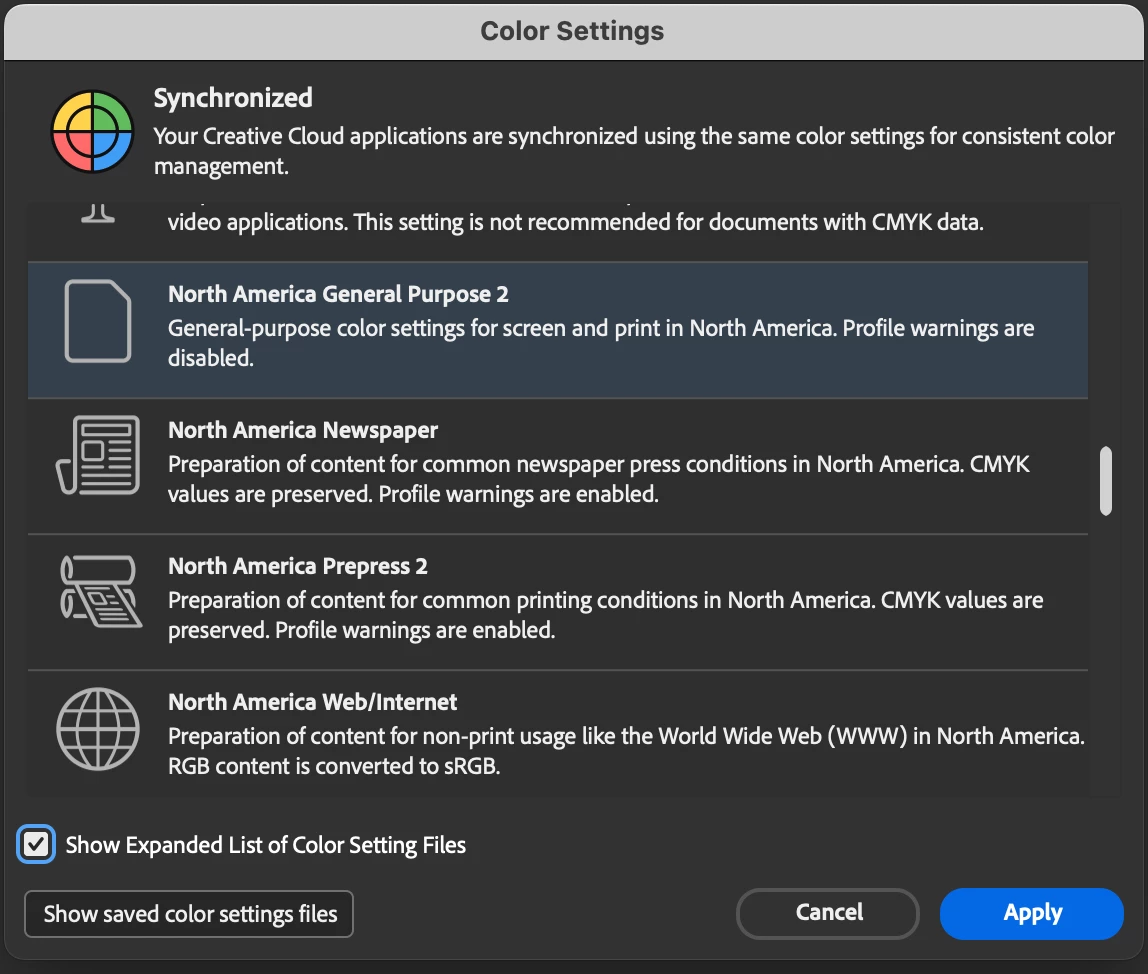Click the 'General-purpose color settings for screen' description
This screenshot has width=1148, height=974.
tap(601, 343)
